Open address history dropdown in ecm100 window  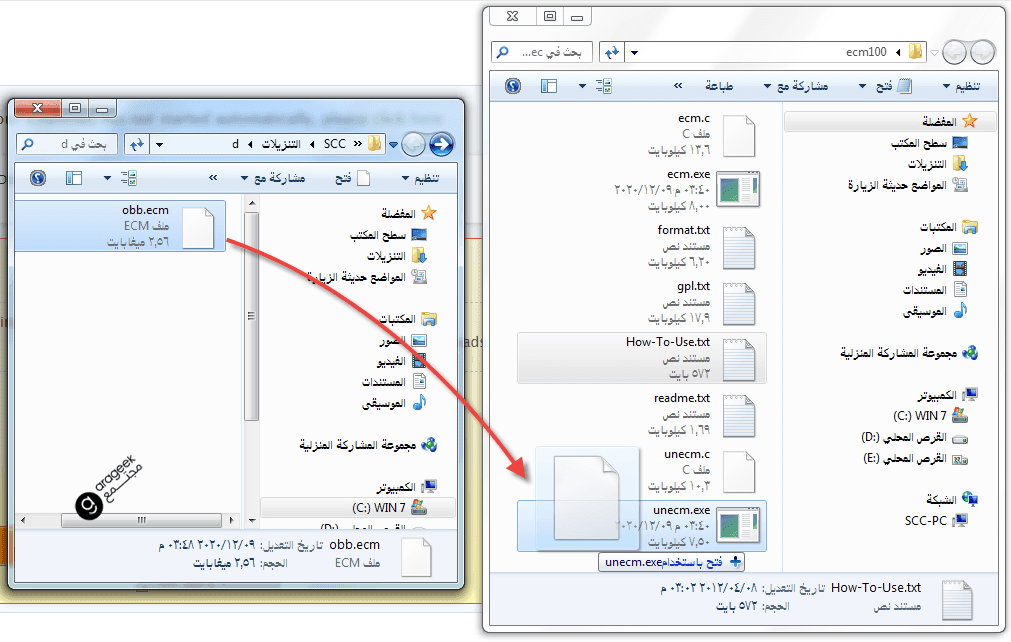coord(634,53)
